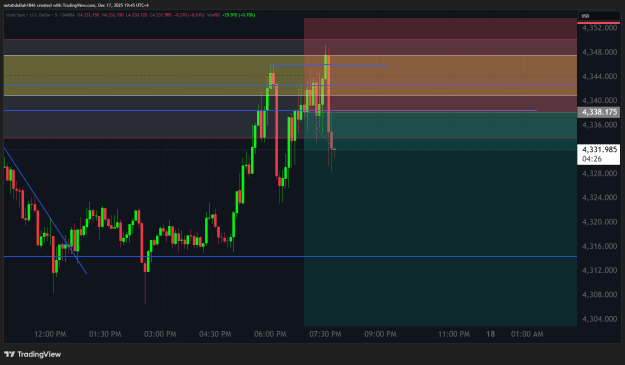Click the 03:00 PM time axis label
The image size is (625, 365).
(160, 334)
